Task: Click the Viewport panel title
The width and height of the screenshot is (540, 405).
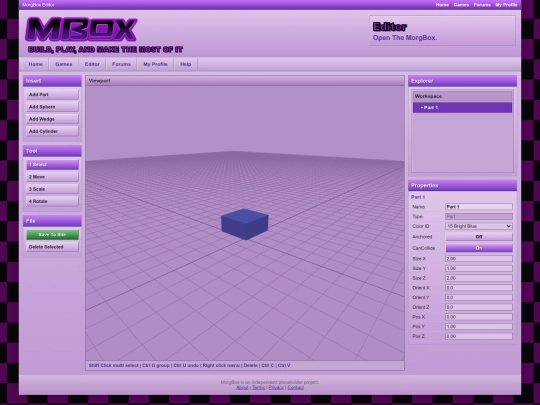Action: click(100, 81)
